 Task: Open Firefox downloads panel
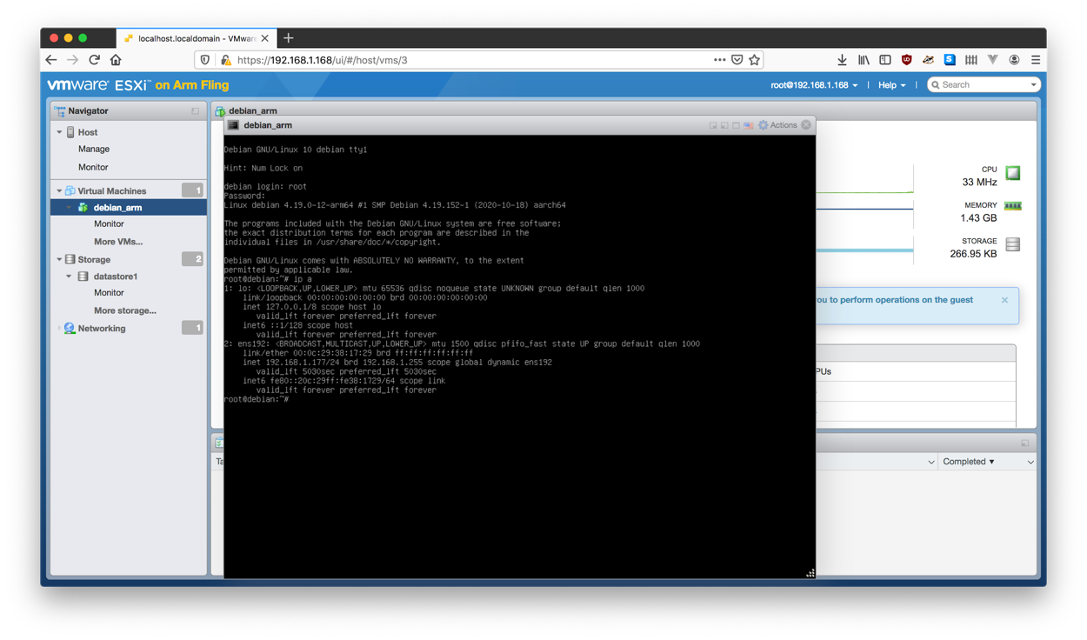pos(842,60)
